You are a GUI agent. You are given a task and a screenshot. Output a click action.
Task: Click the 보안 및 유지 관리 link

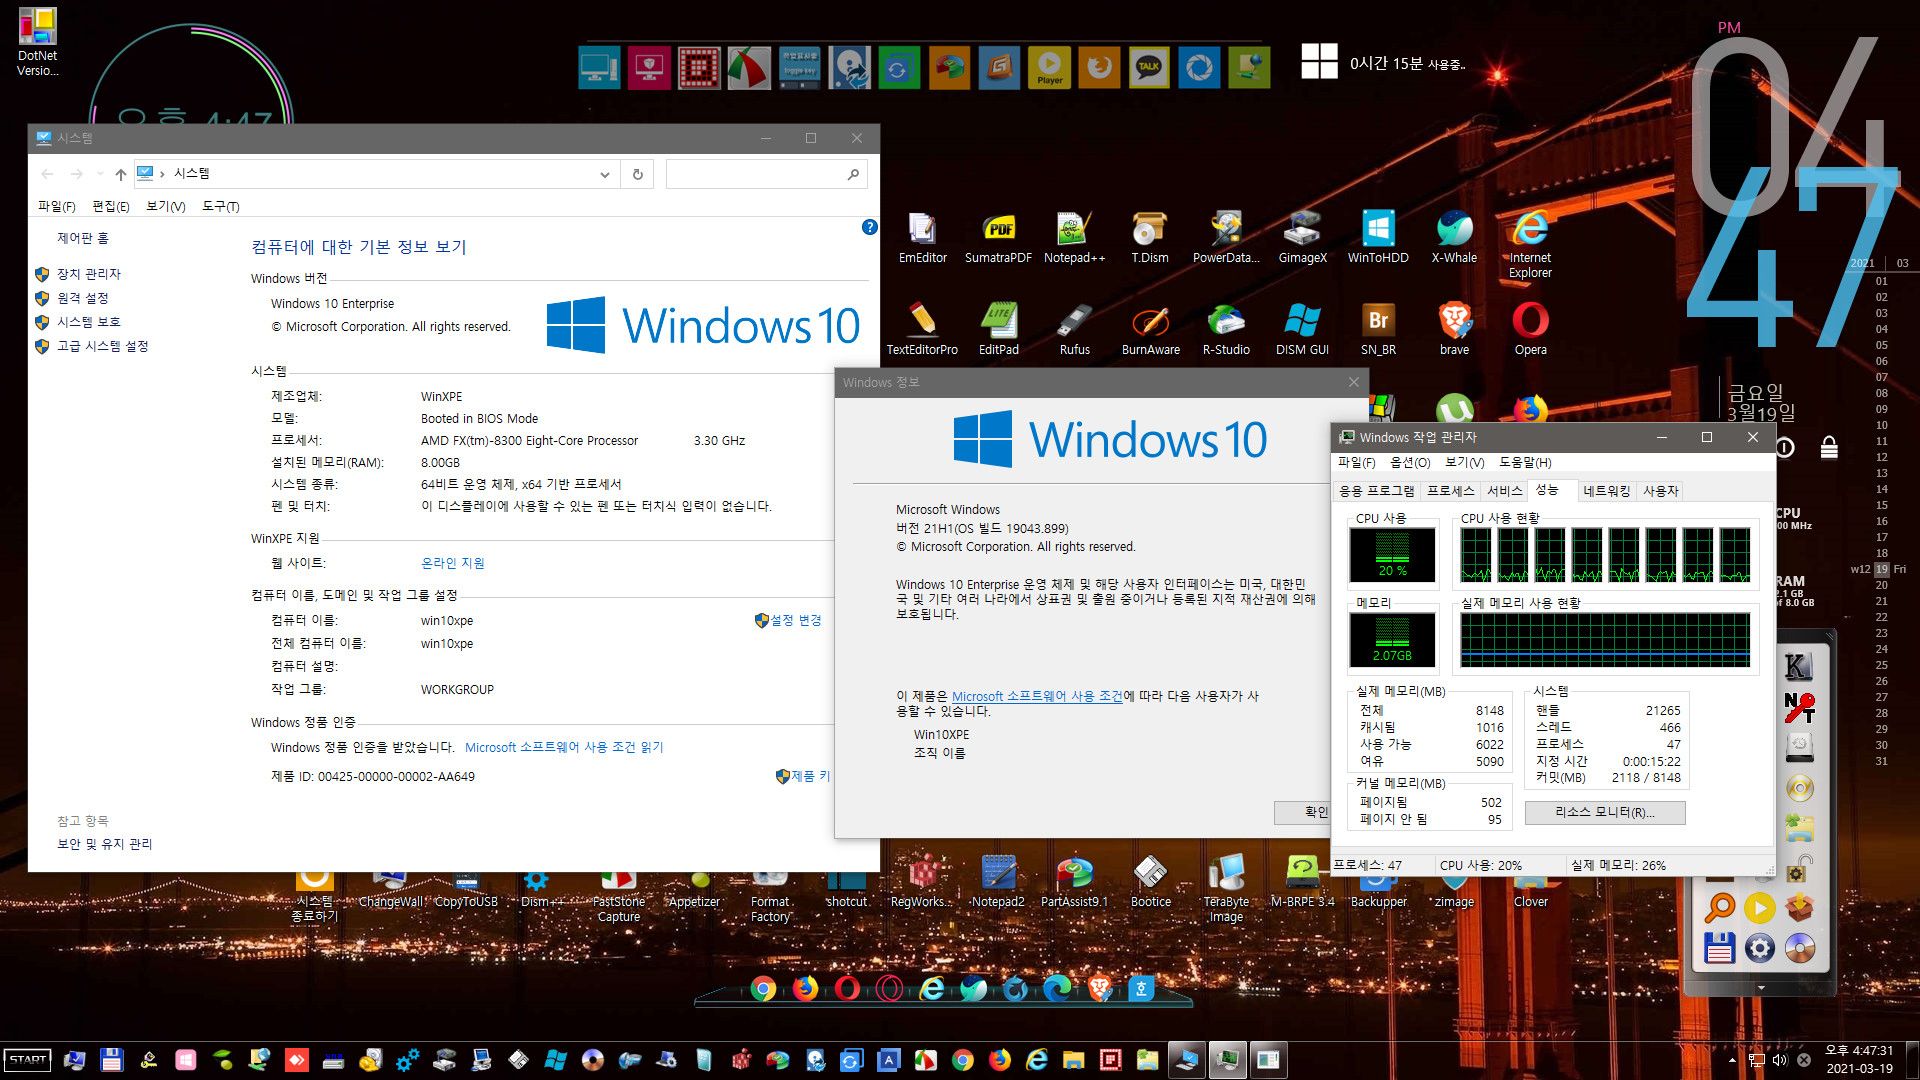click(x=105, y=844)
